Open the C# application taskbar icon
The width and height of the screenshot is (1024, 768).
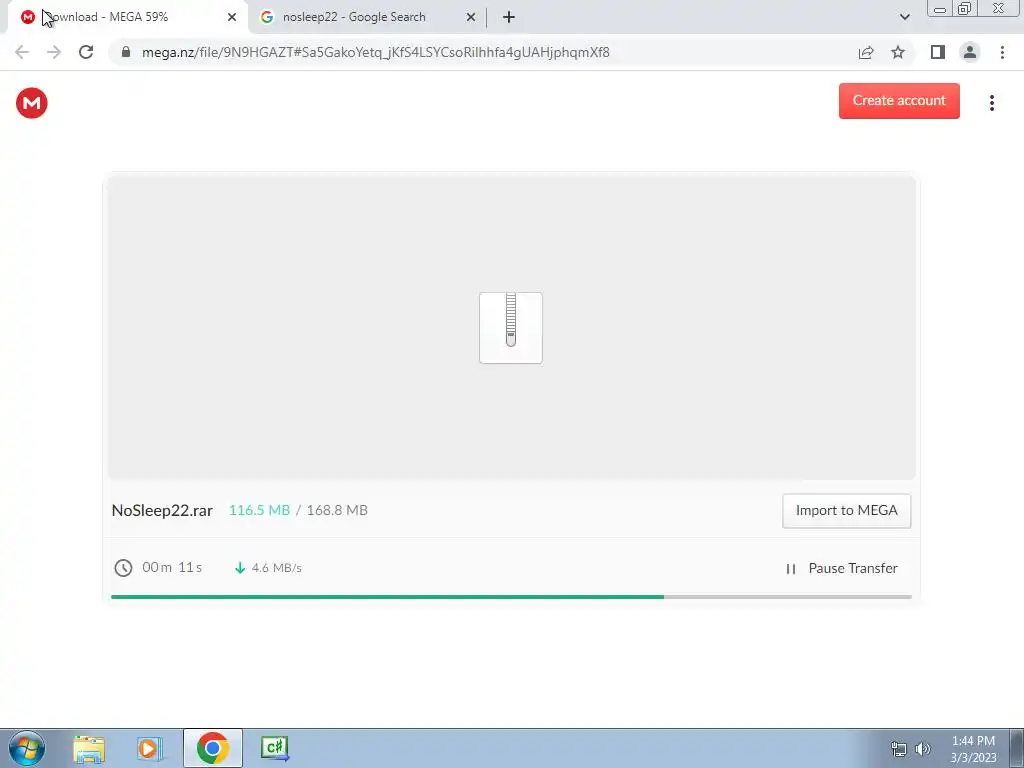[x=275, y=748]
